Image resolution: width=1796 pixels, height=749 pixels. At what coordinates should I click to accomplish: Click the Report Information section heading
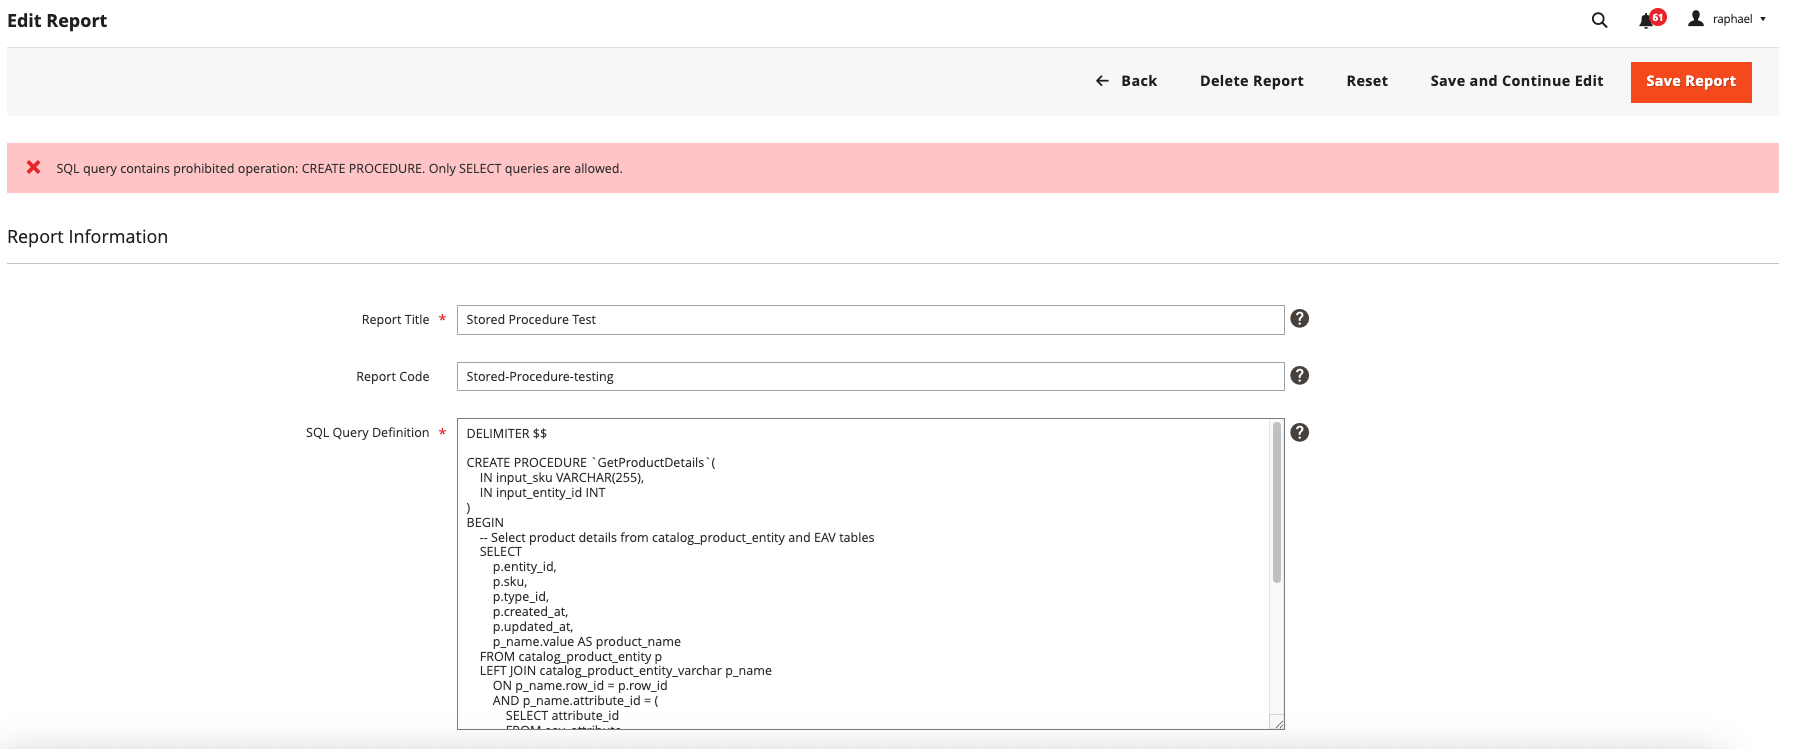point(88,237)
